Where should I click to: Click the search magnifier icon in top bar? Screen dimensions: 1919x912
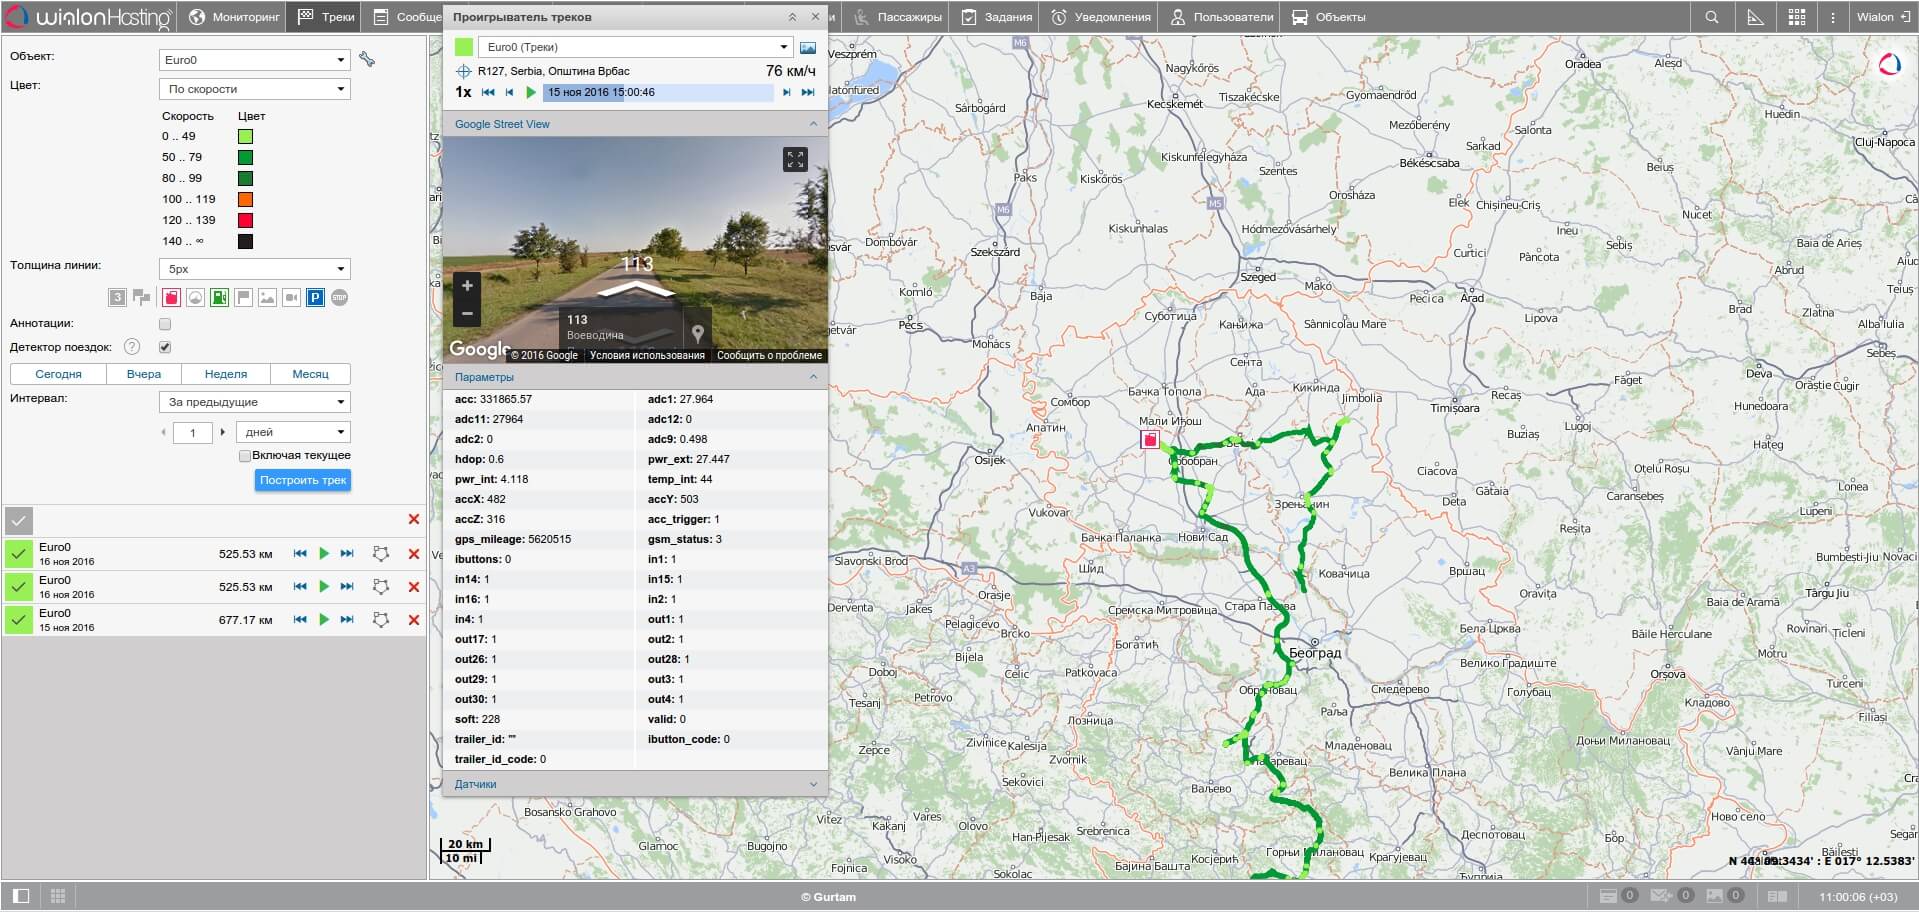(x=1712, y=17)
